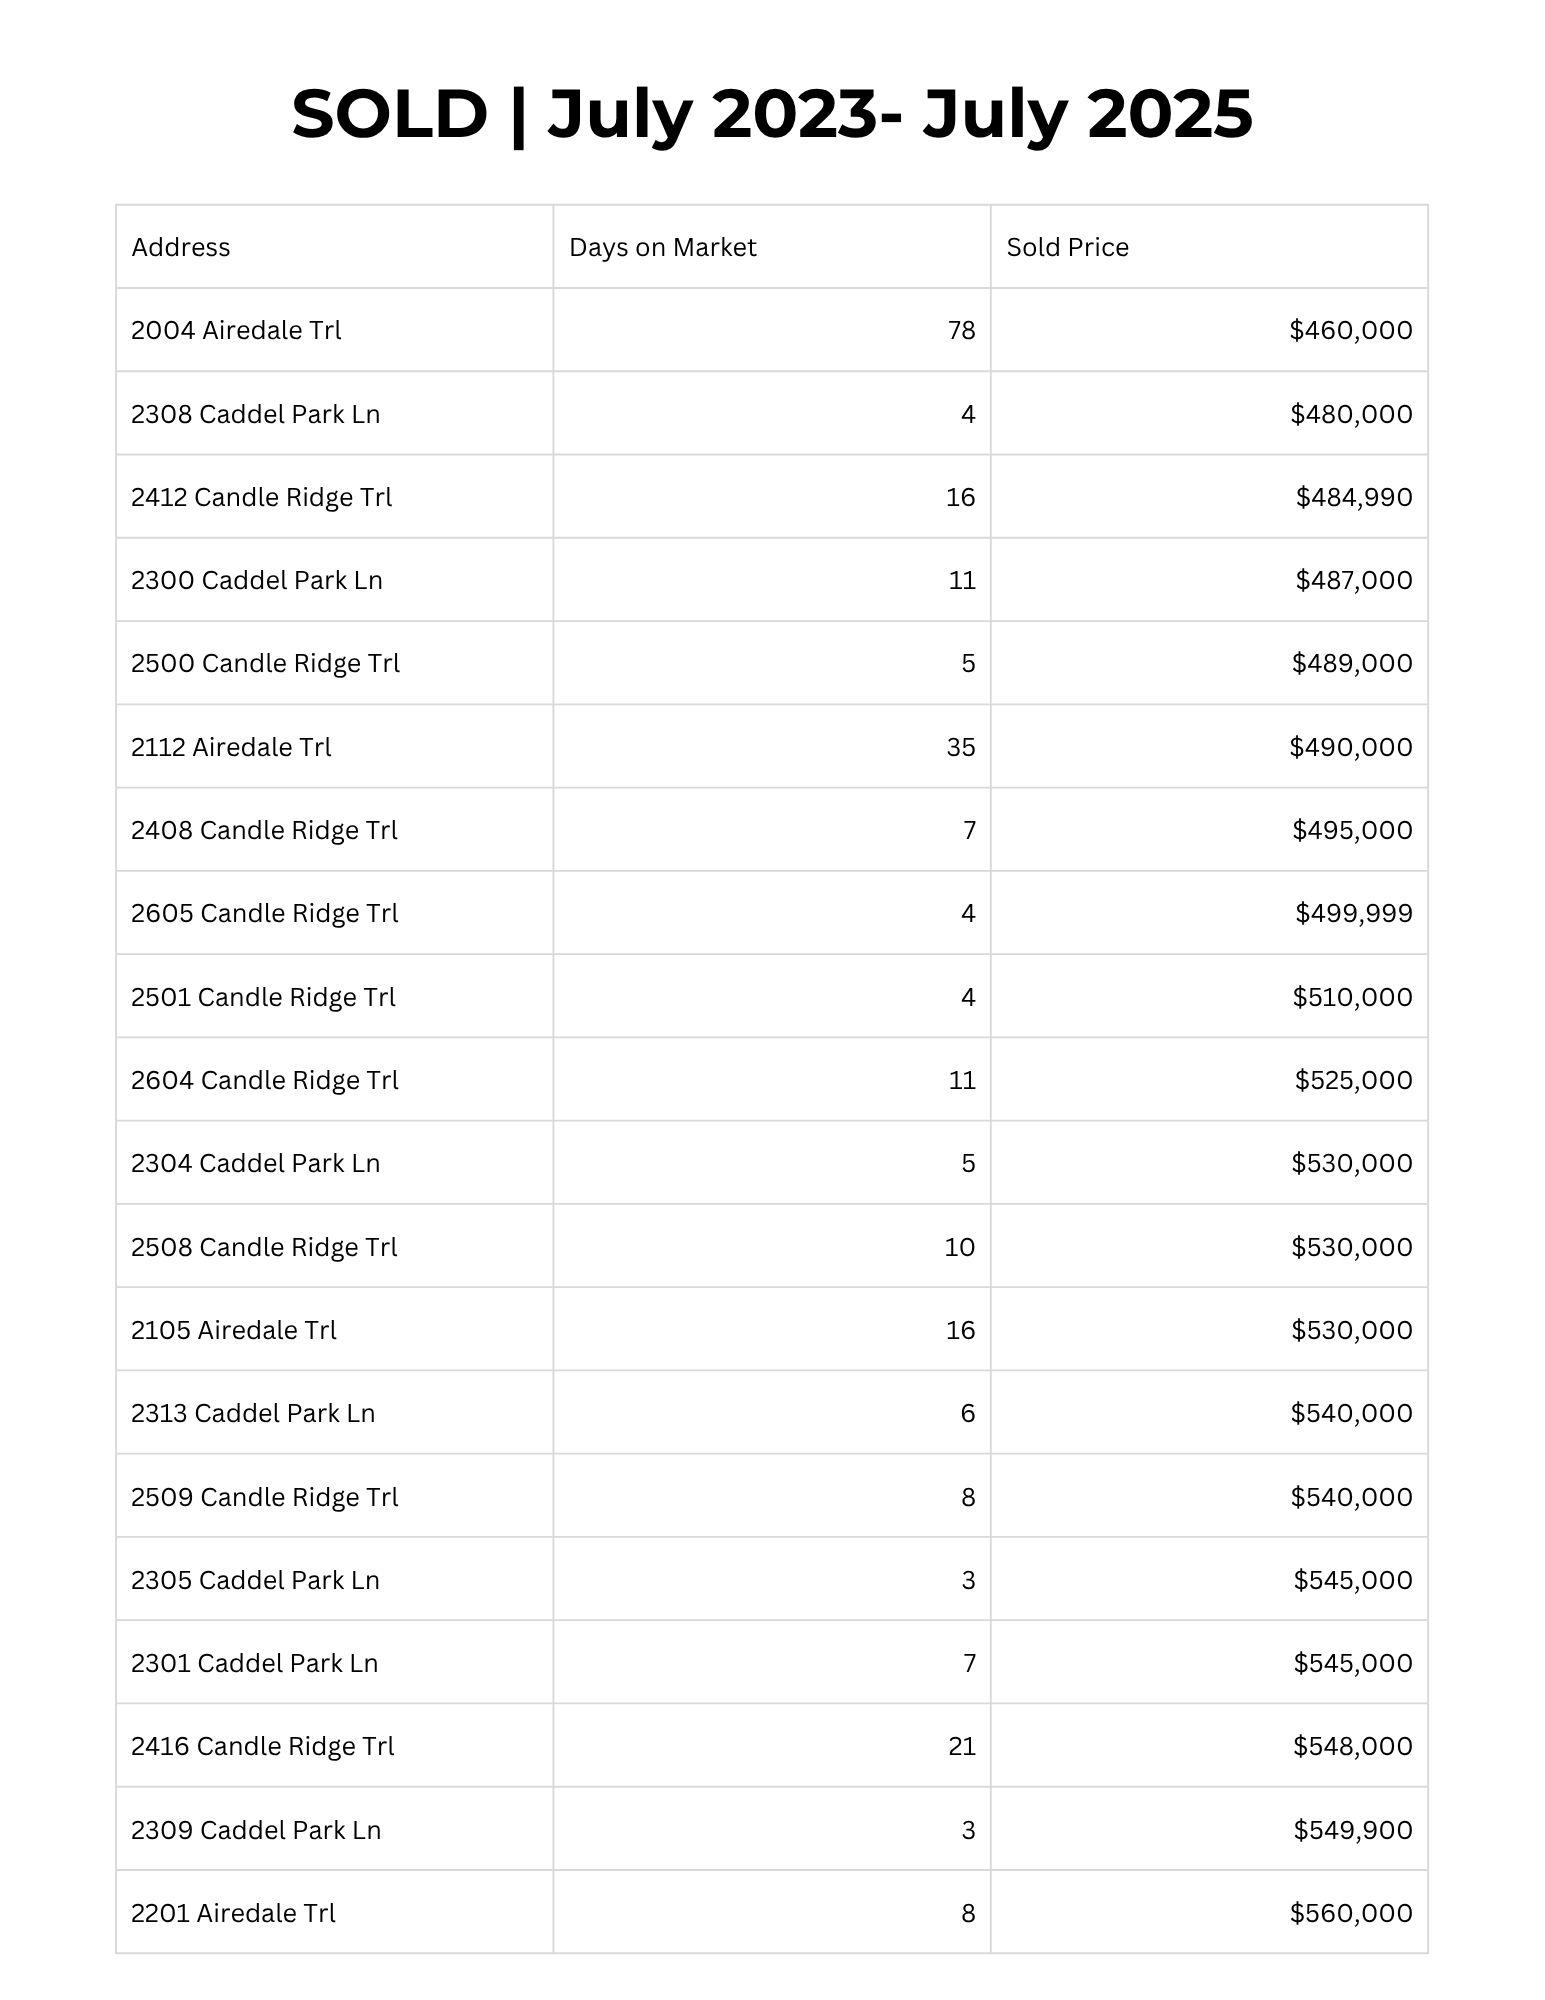Select the 2112 Airedale Trl address
Screen dimensions: 1545x2000
point(231,747)
